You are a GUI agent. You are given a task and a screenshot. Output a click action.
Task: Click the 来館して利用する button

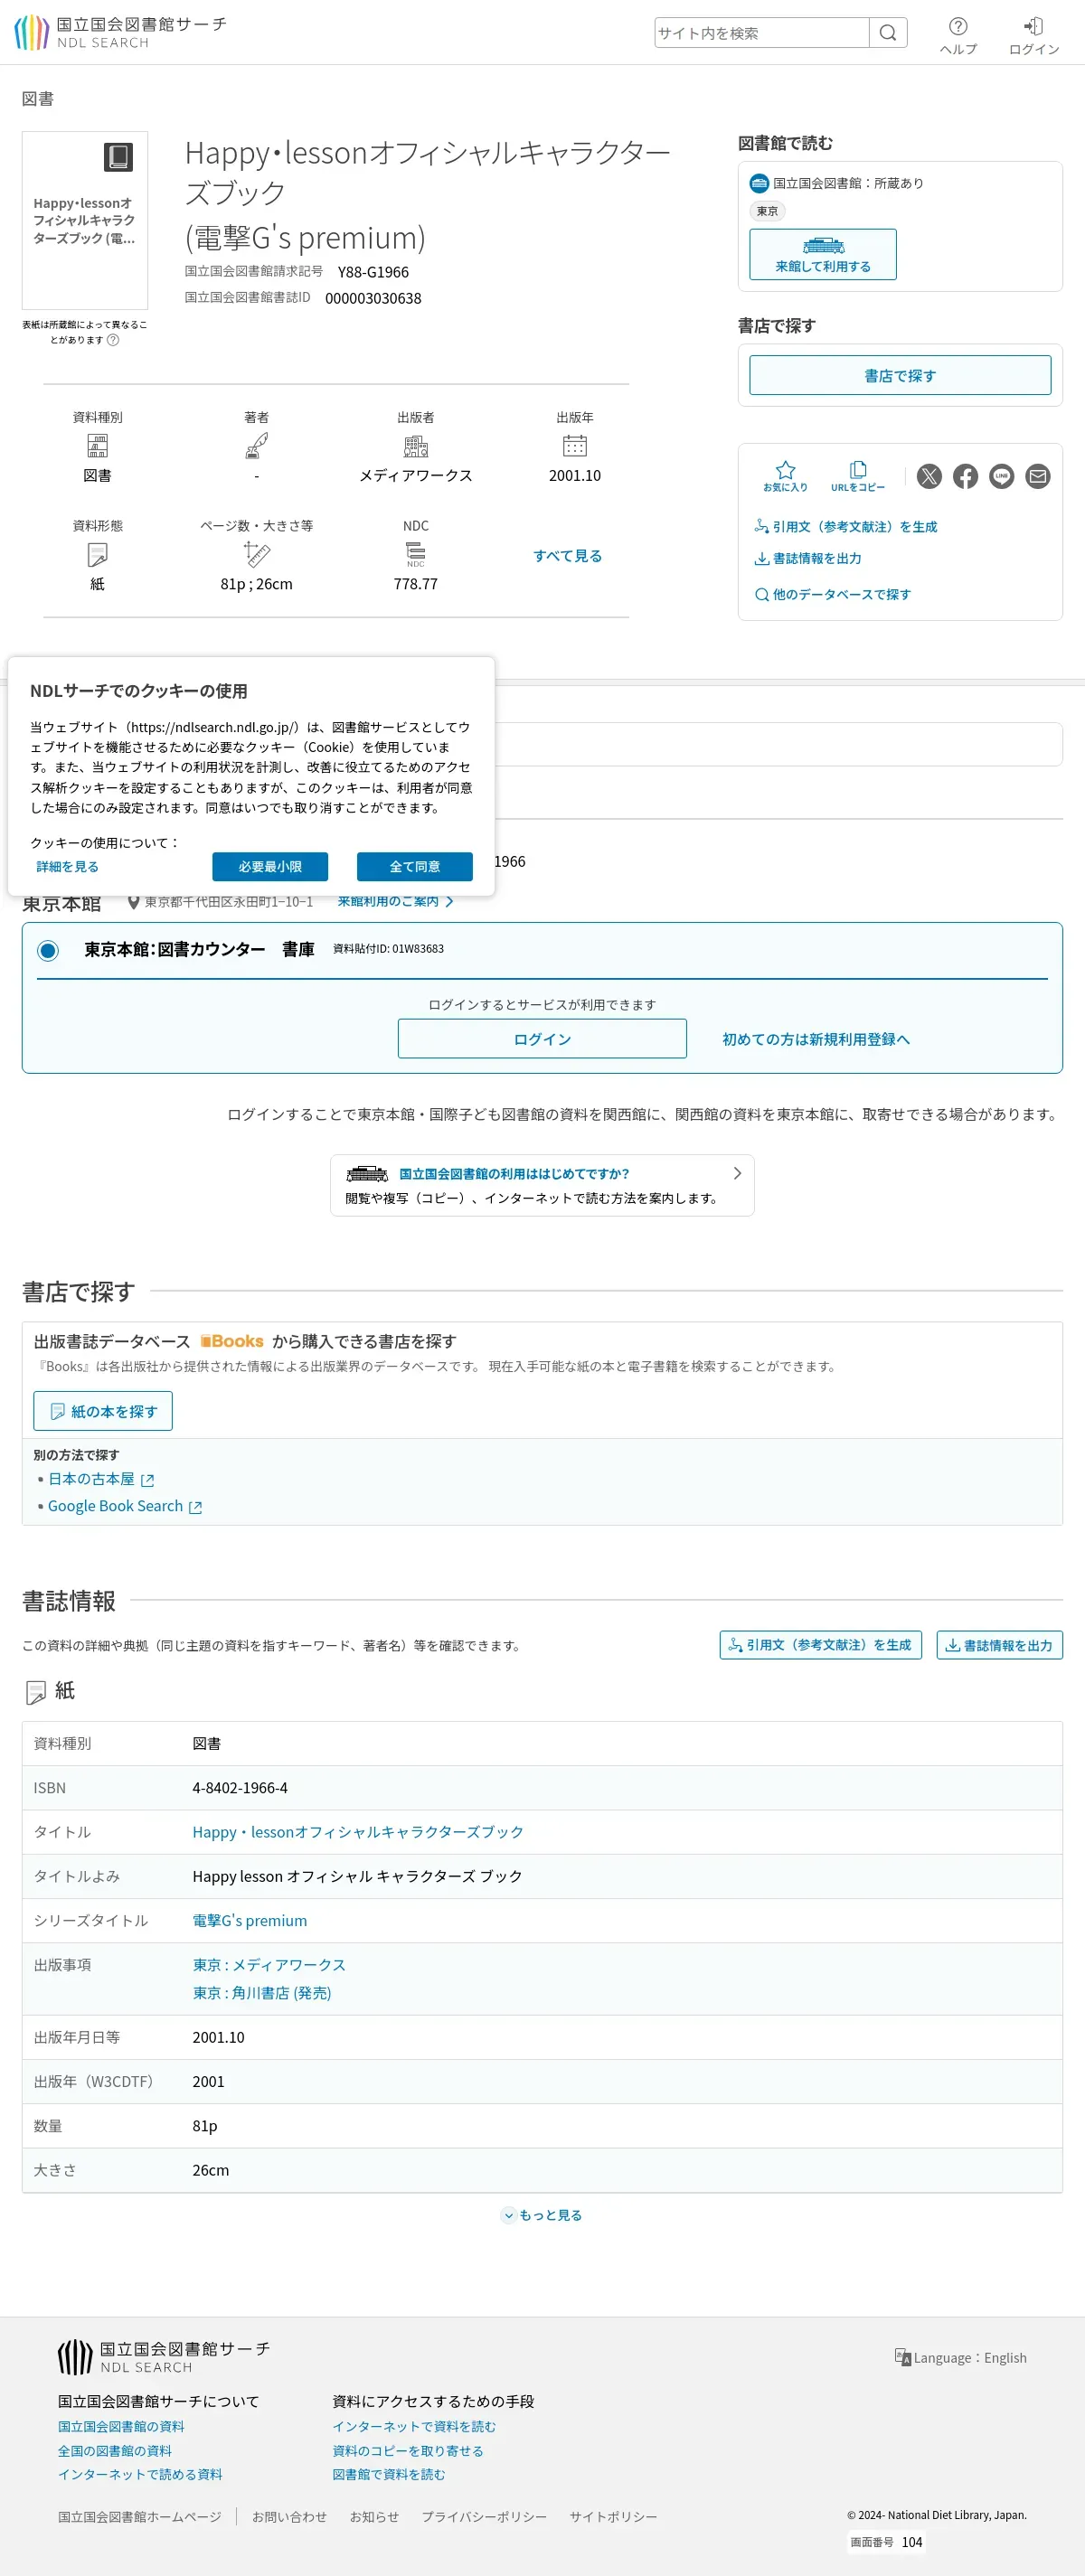(822, 255)
